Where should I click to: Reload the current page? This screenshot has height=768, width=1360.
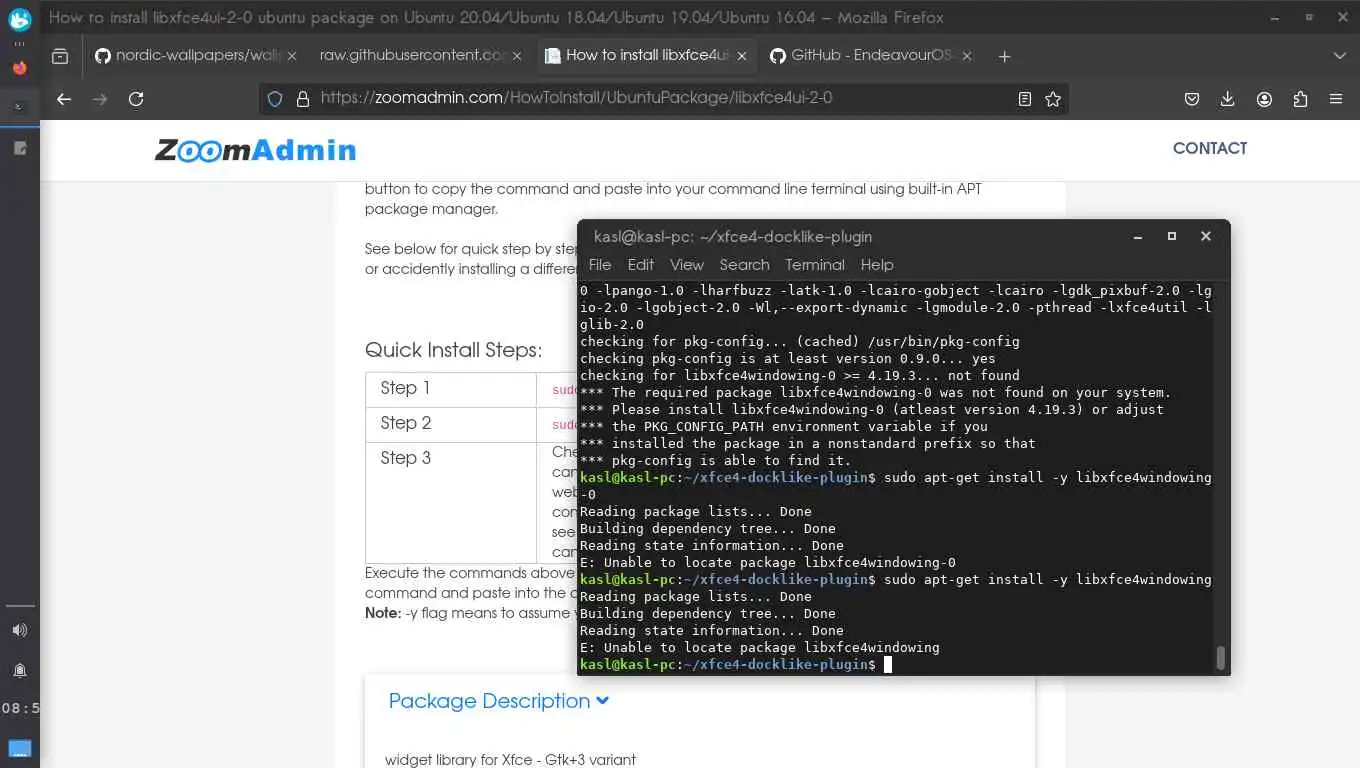point(136,99)
